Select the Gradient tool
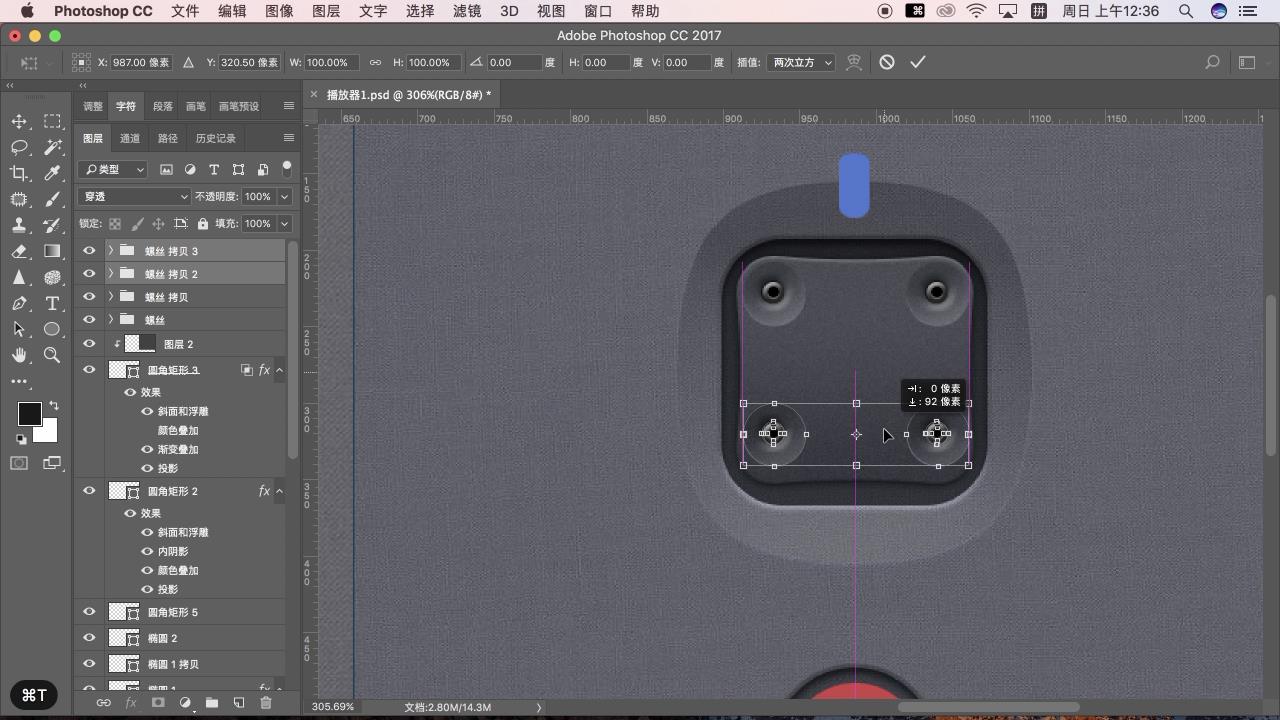1280x720 pixels. (x=52, y=251)
